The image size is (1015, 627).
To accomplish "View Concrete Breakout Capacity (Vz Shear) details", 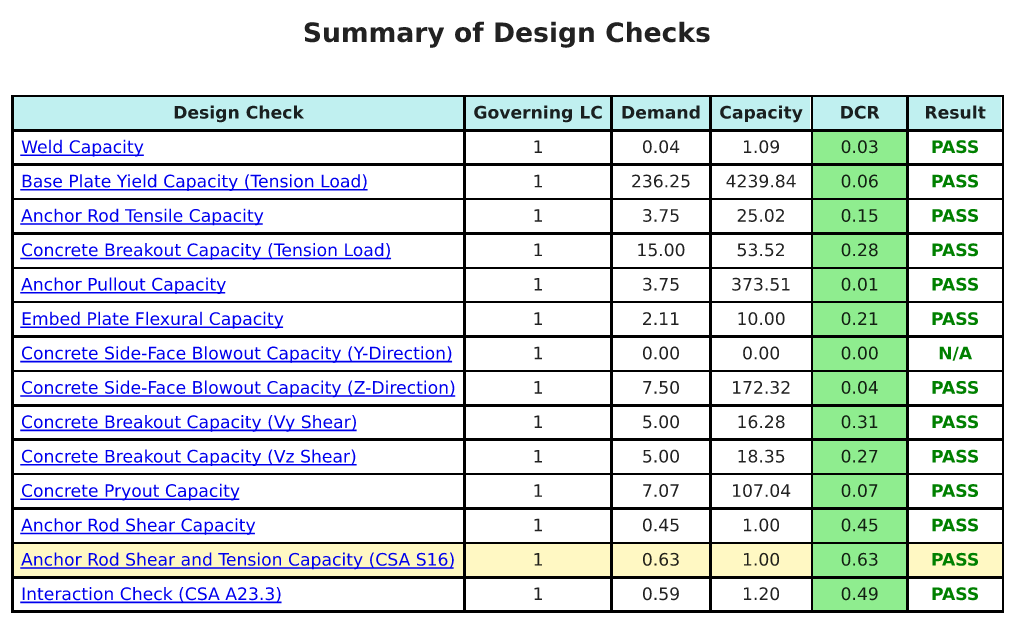I will (x=187, y=457).
